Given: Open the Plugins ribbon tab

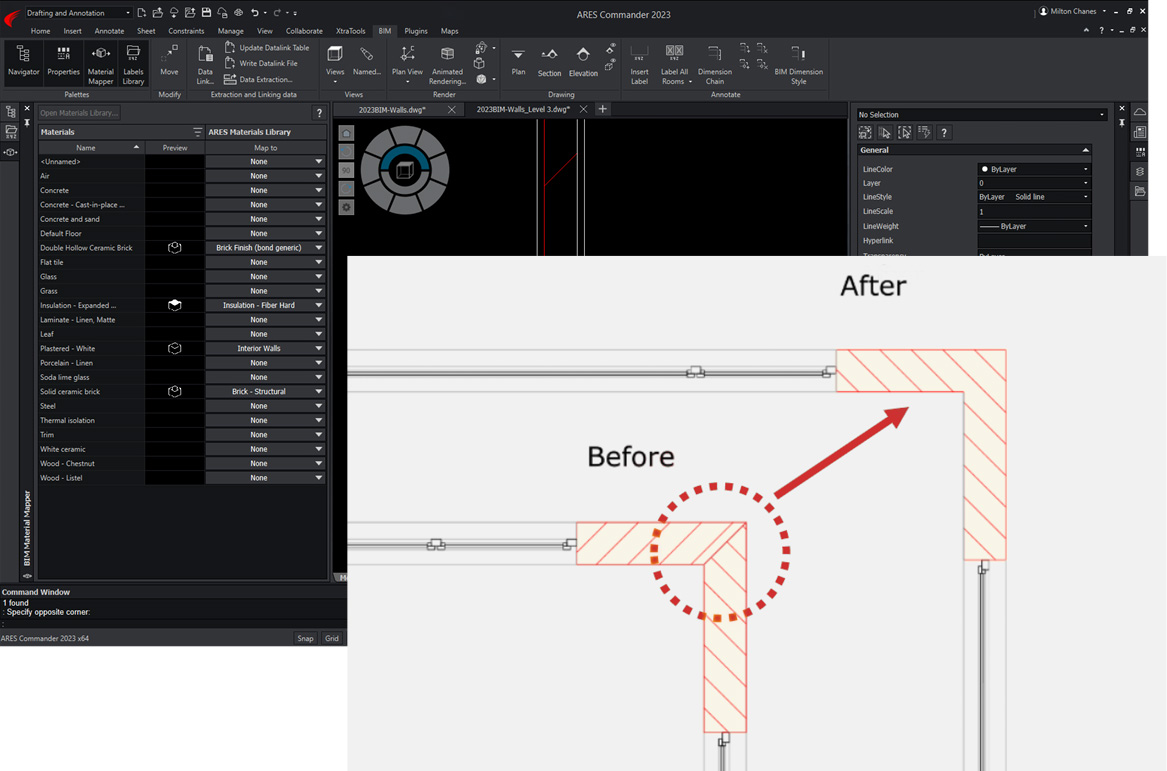Looking at the screenshot, I should click(416, 31).
